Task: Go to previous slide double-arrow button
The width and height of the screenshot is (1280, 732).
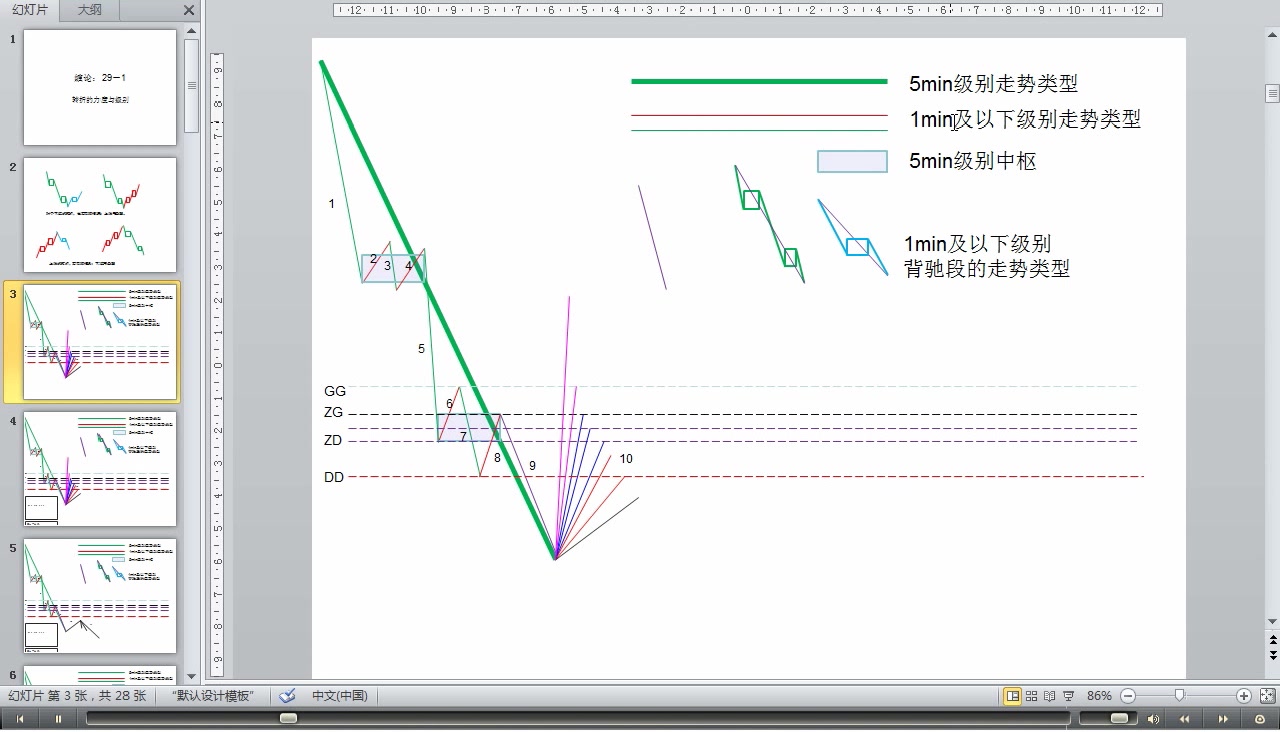Action: [1272, 642]
